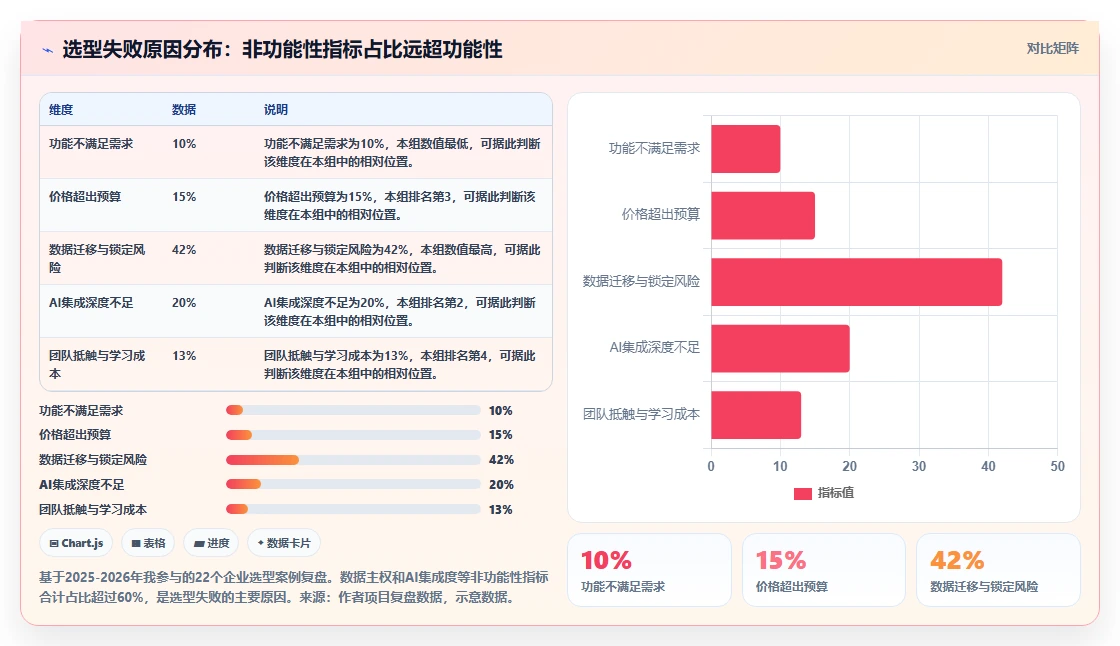Select the 数据卡片 tag chip

click(x=284, y=543)
